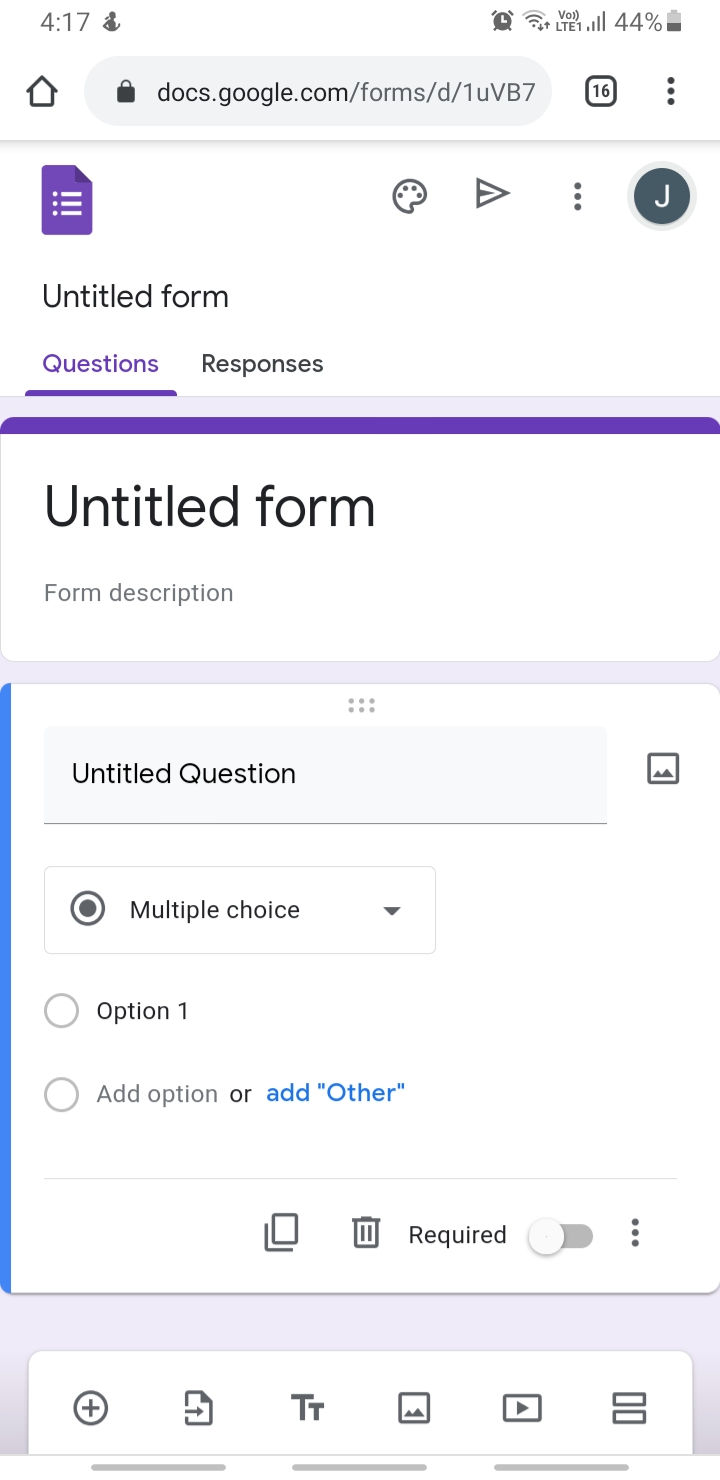
Task: Toggle the Required switch on
Action: click(561, 1236)
